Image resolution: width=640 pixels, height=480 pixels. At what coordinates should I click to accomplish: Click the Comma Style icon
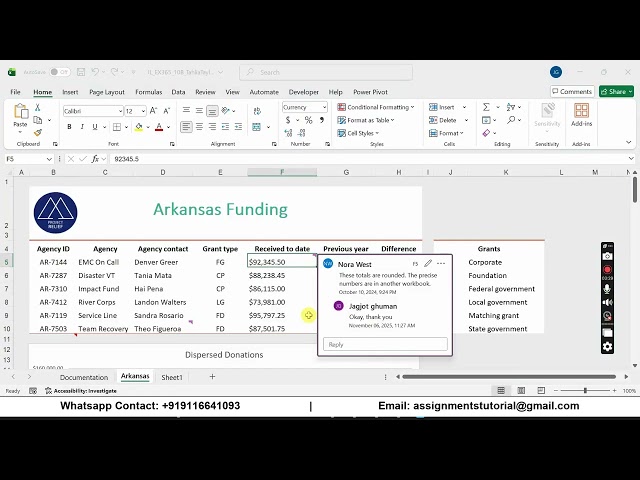point(322,120)
